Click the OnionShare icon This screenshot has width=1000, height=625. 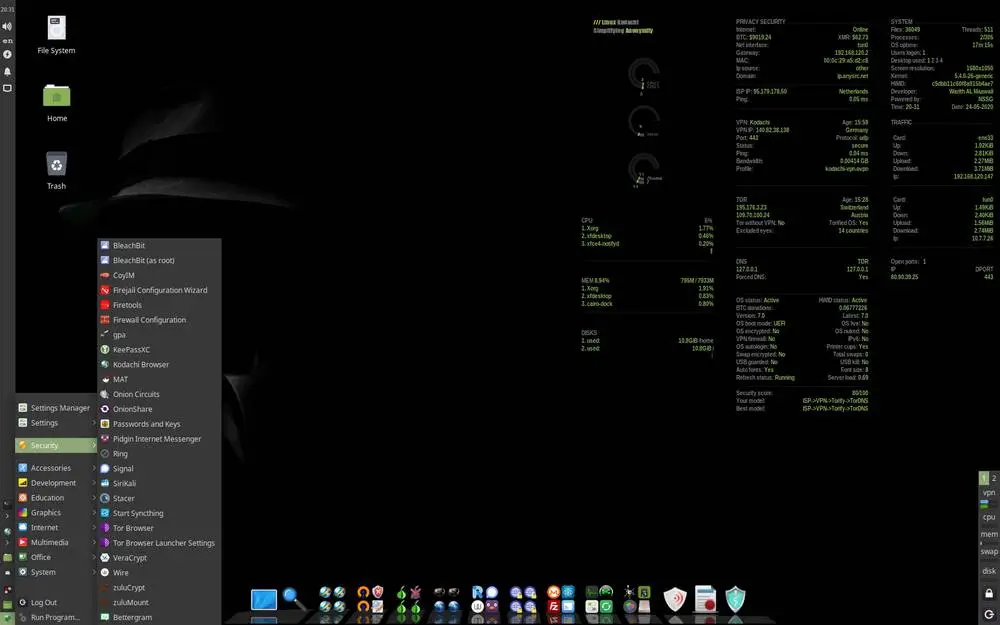(x=105, y=409)
